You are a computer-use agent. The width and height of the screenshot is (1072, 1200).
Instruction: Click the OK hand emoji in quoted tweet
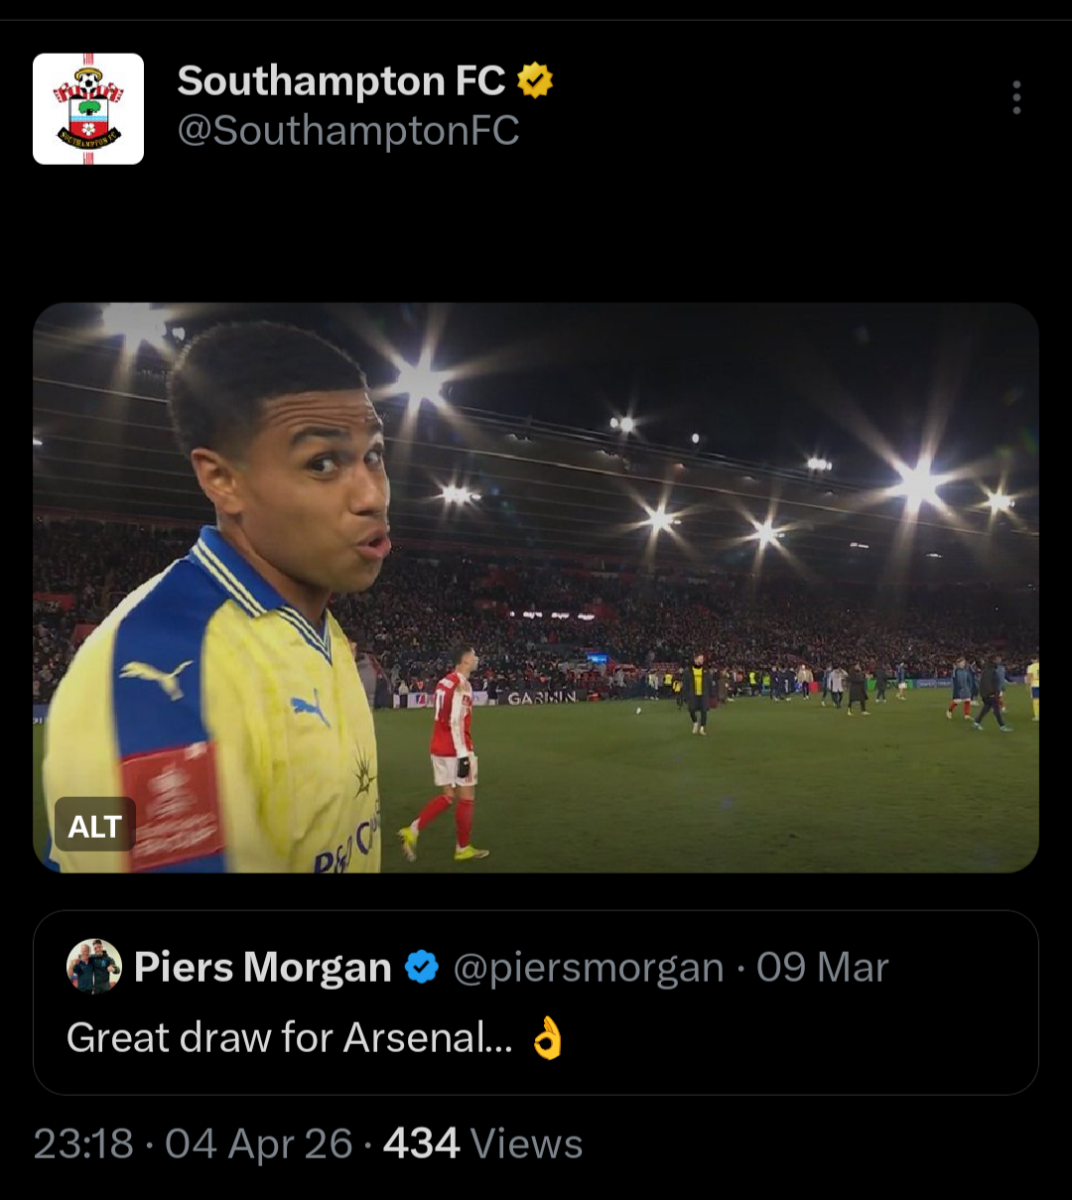point(547,1038)
